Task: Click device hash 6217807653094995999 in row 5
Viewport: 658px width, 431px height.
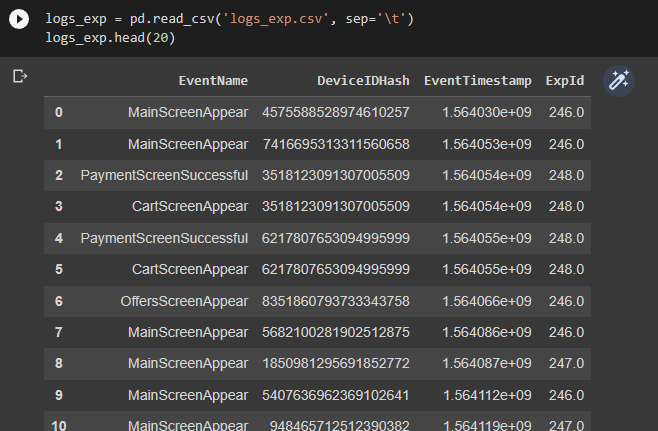Action: point(336,269)
